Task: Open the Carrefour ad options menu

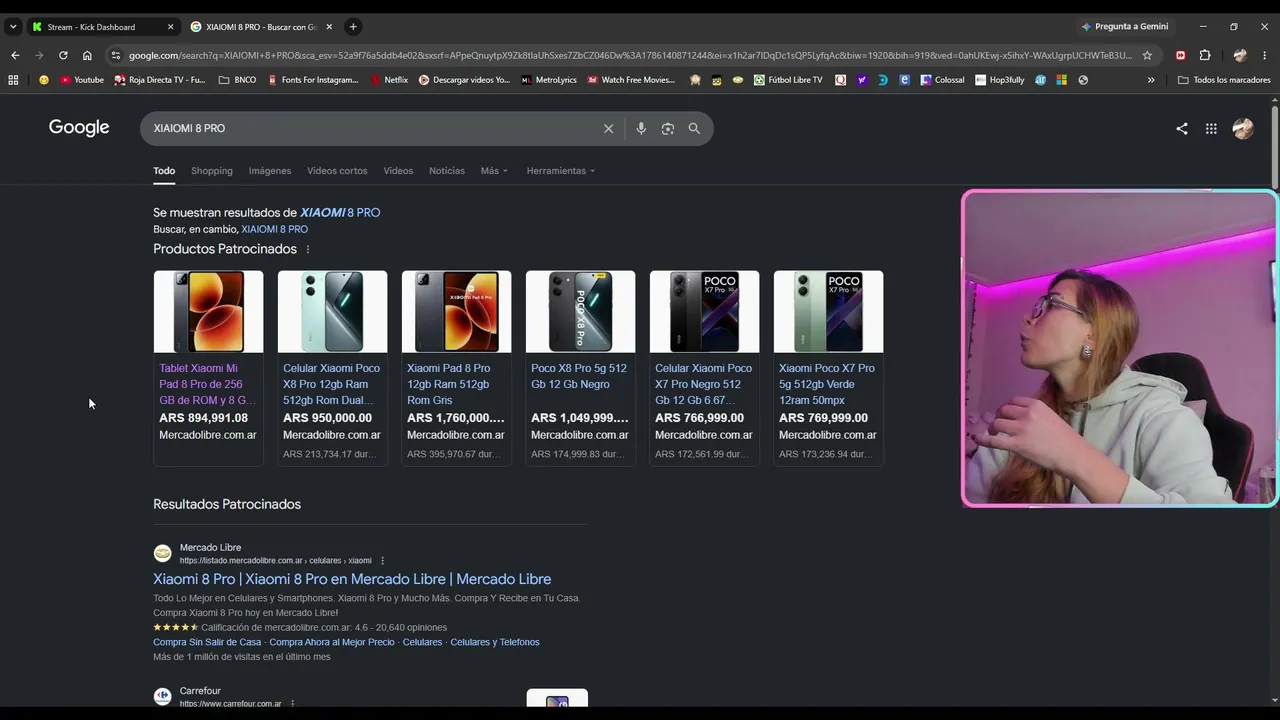Action: [292, 704]
